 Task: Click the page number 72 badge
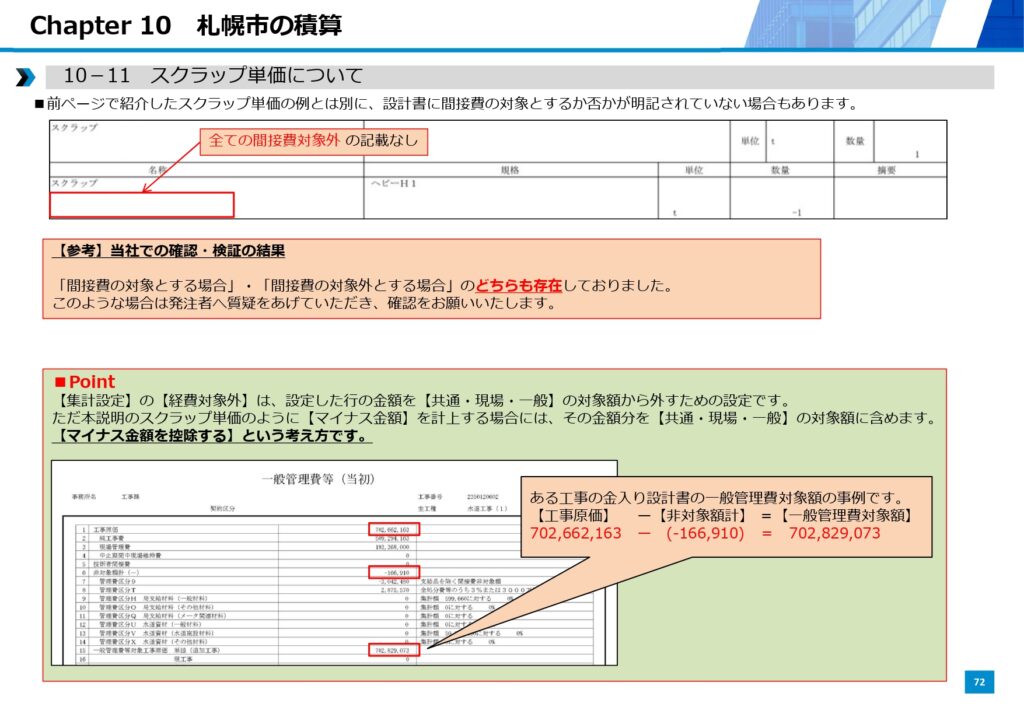(979, 682)
